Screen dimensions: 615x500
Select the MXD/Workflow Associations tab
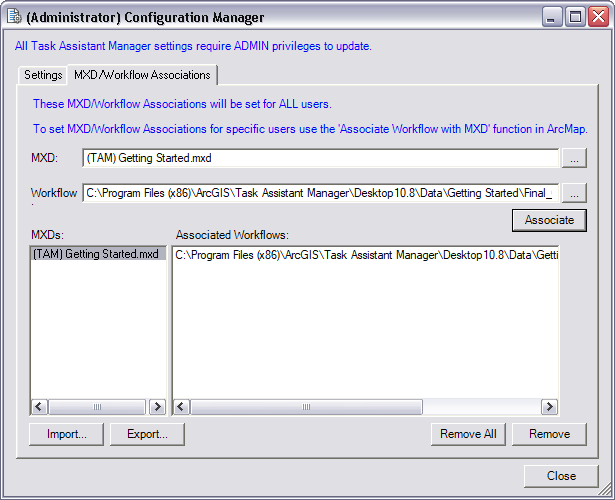coord(142,75)
